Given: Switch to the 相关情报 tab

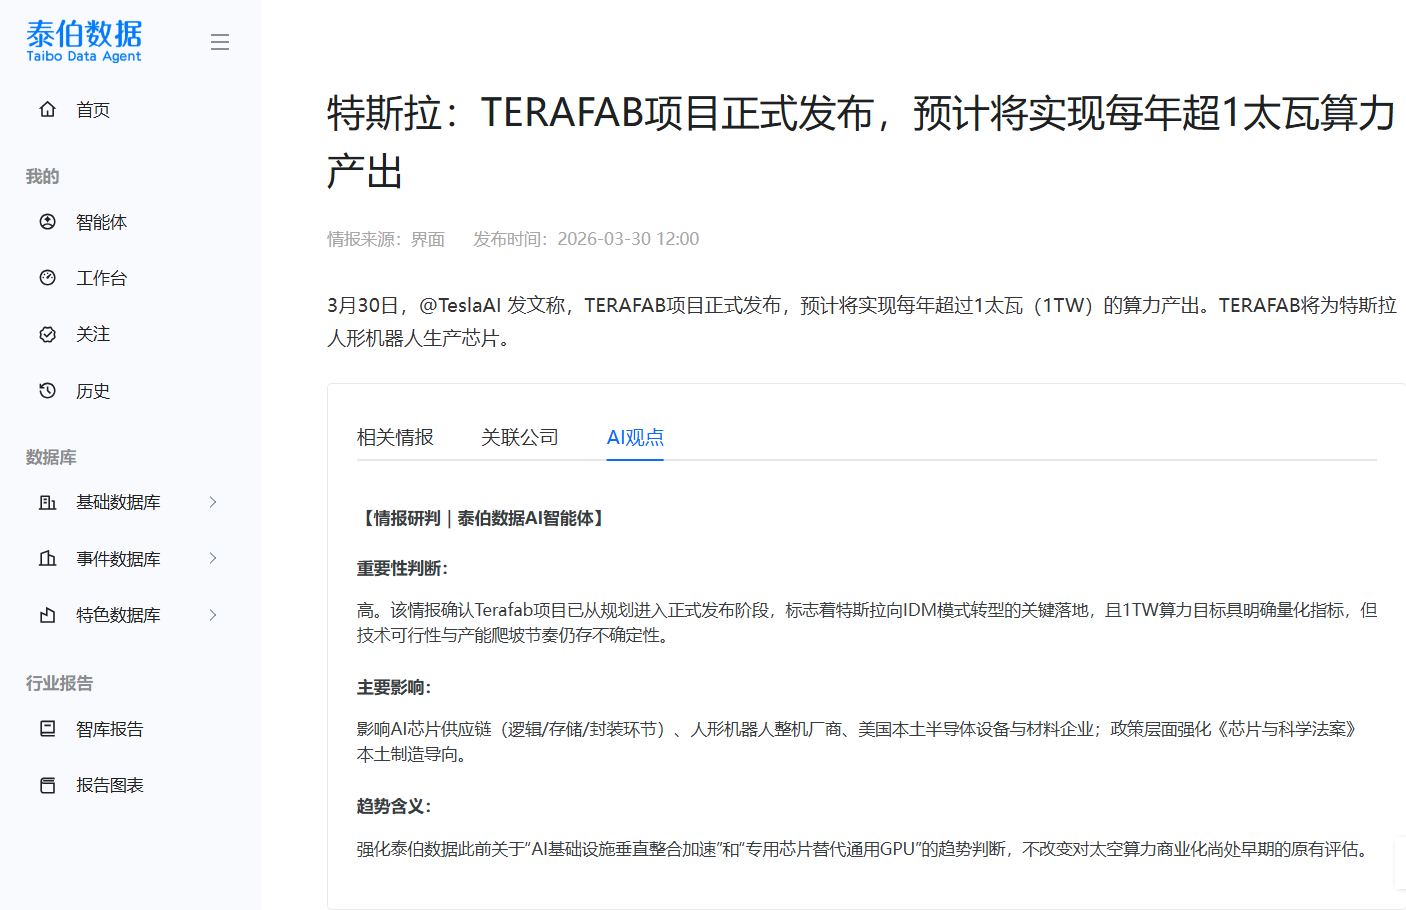Looking at the screenshot, I should (x=395, y=437).
